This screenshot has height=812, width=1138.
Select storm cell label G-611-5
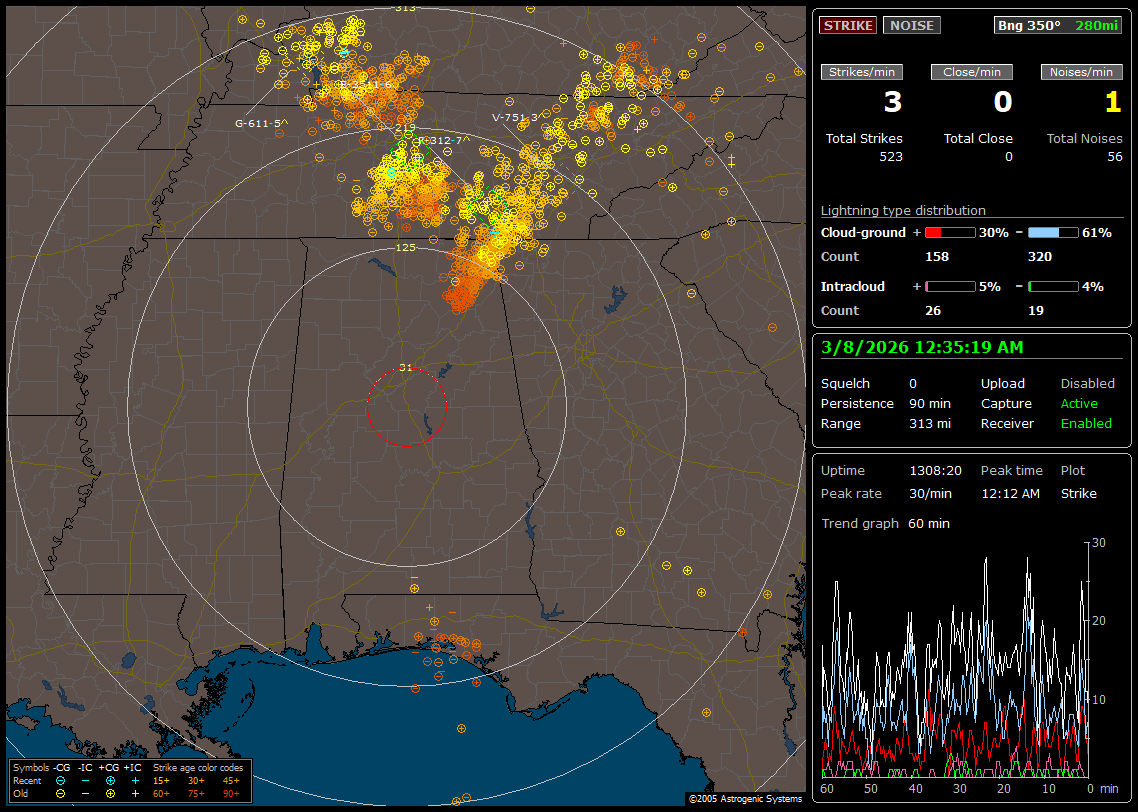coord(260,123)
